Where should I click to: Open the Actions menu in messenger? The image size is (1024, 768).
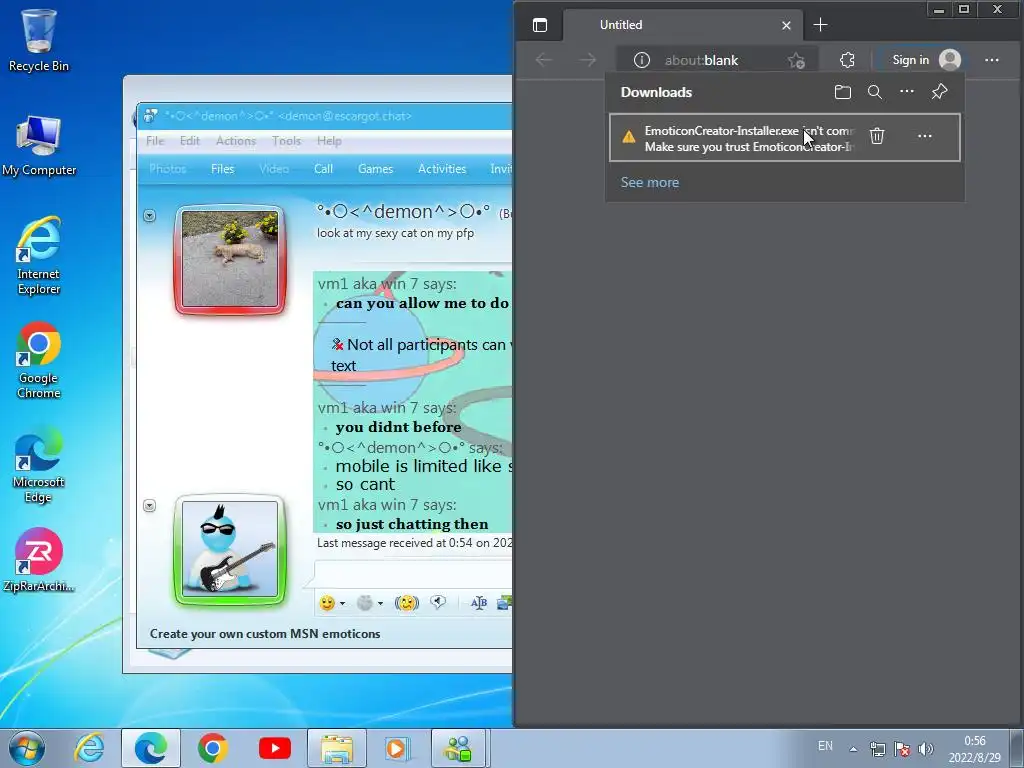point(236,141)
